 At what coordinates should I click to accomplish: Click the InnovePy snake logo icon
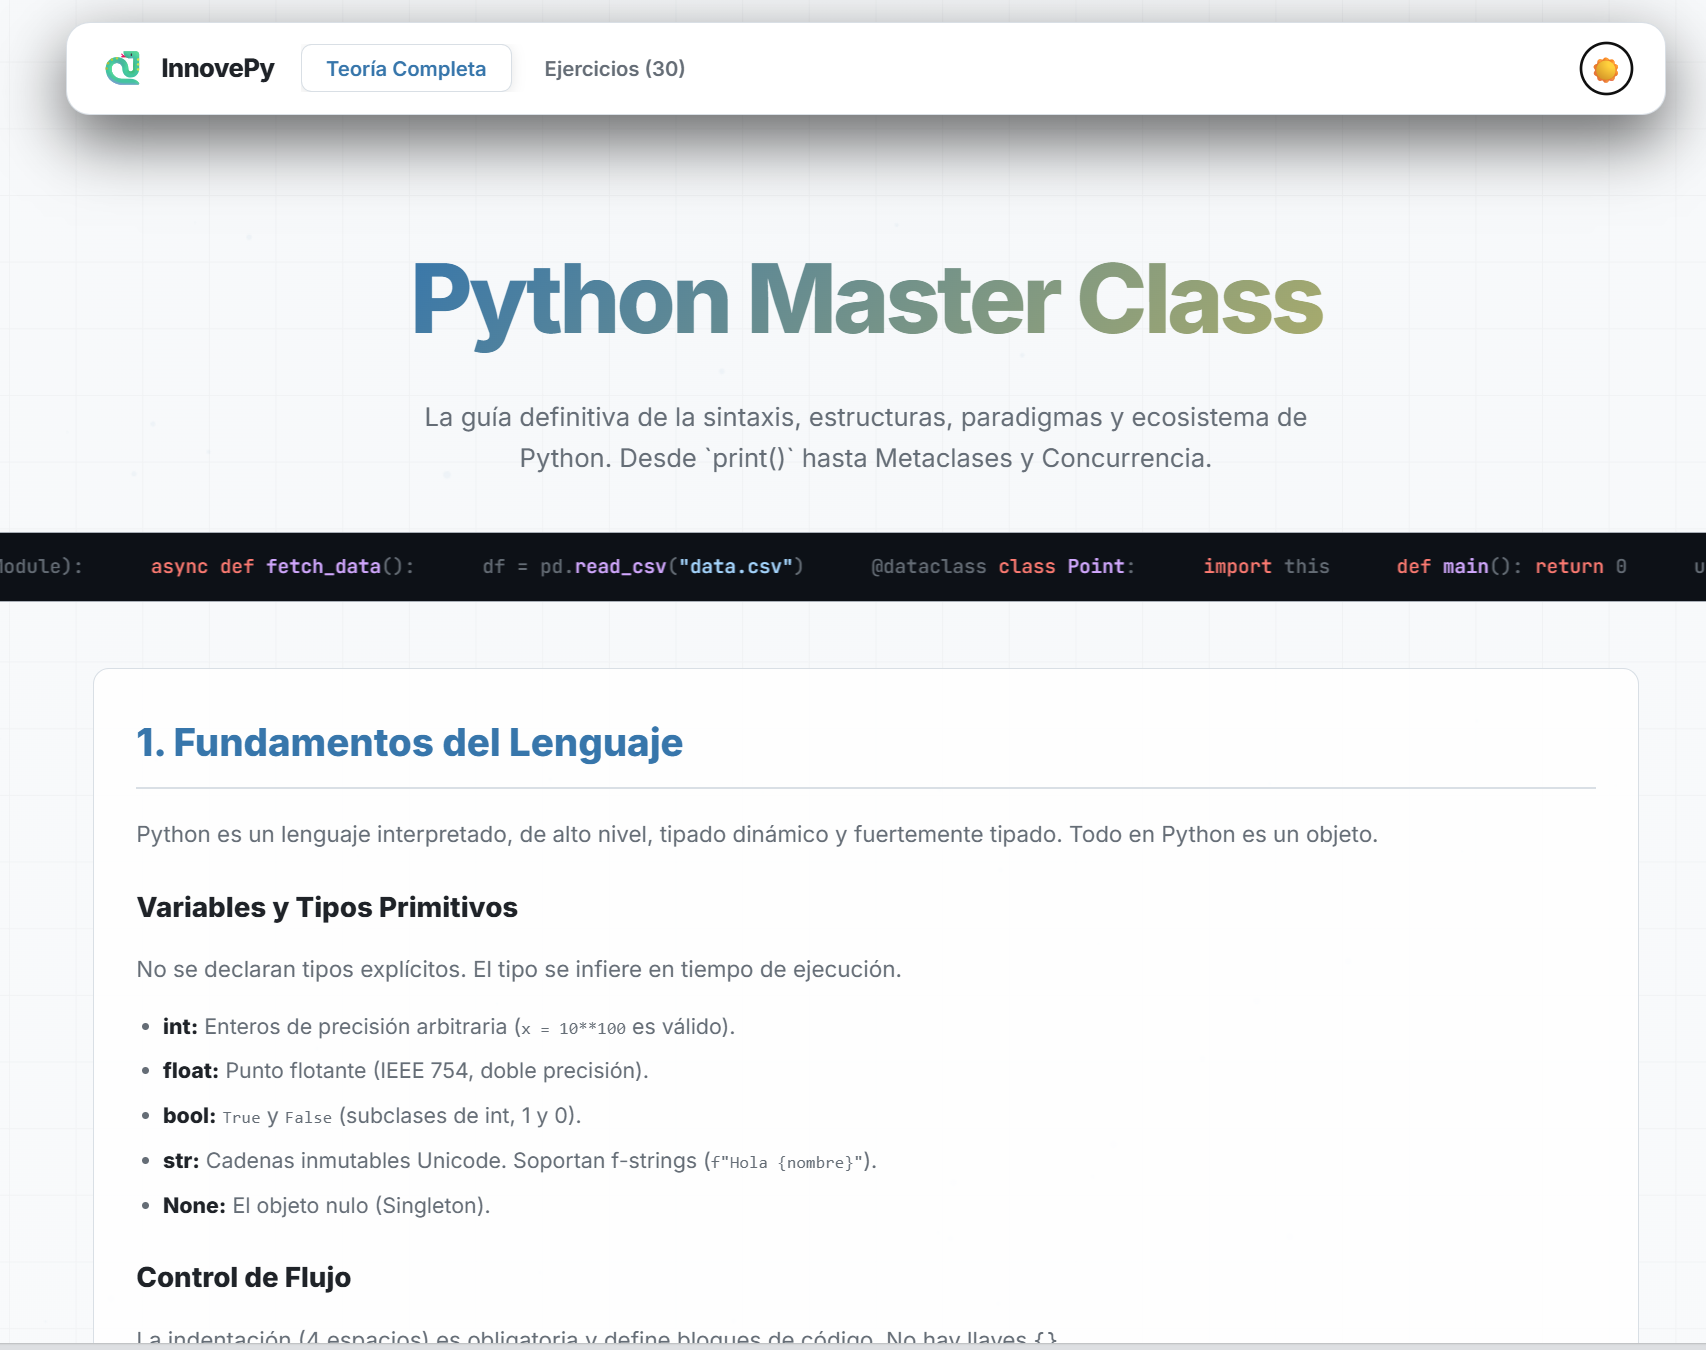[122, 68]
